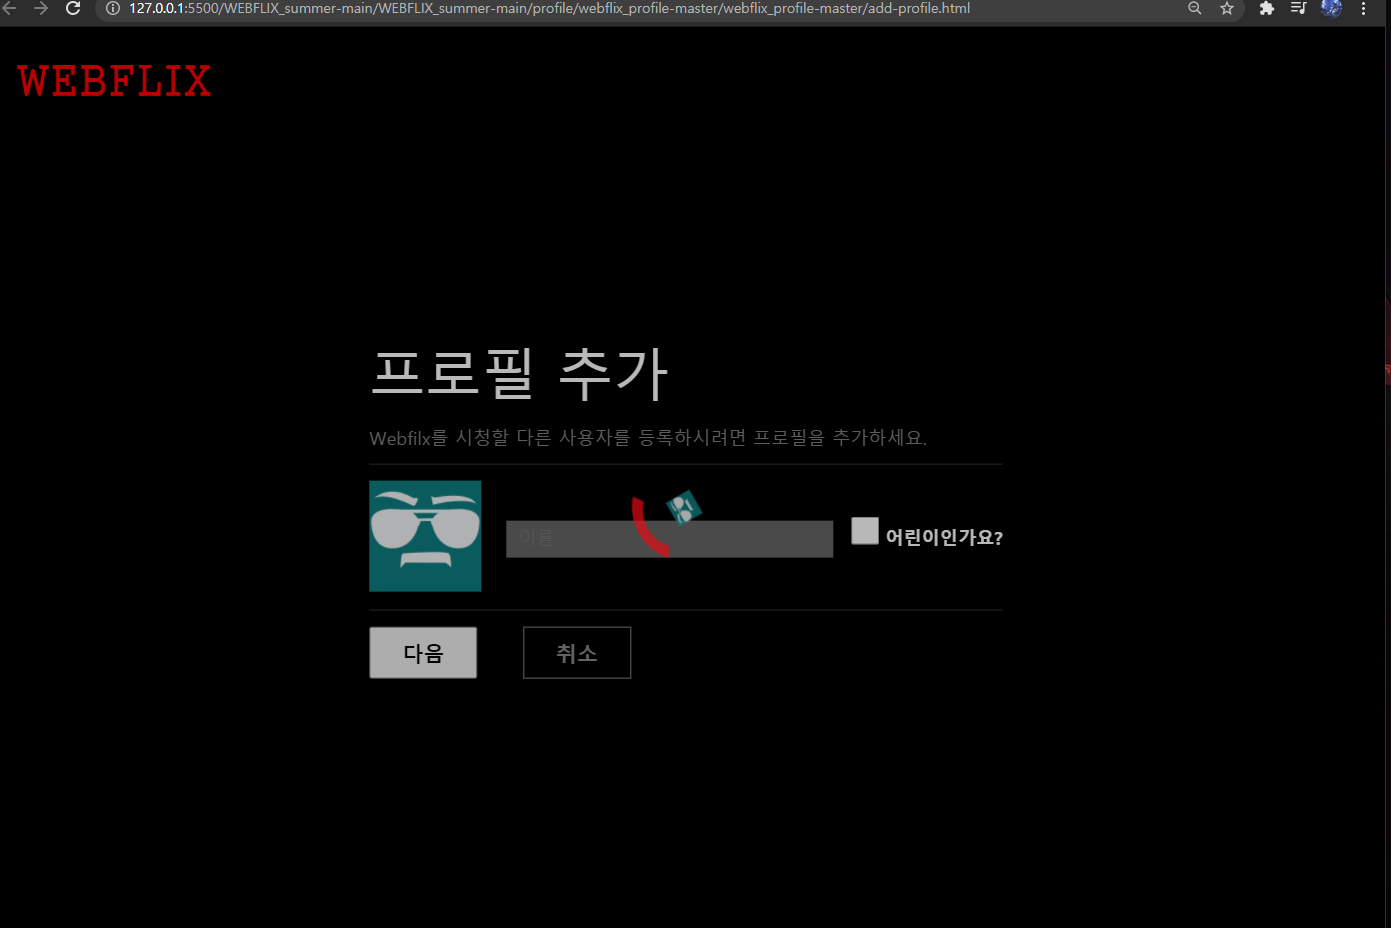
Task: Click the zoom magnifier icon
Action: coord(1194,10)
